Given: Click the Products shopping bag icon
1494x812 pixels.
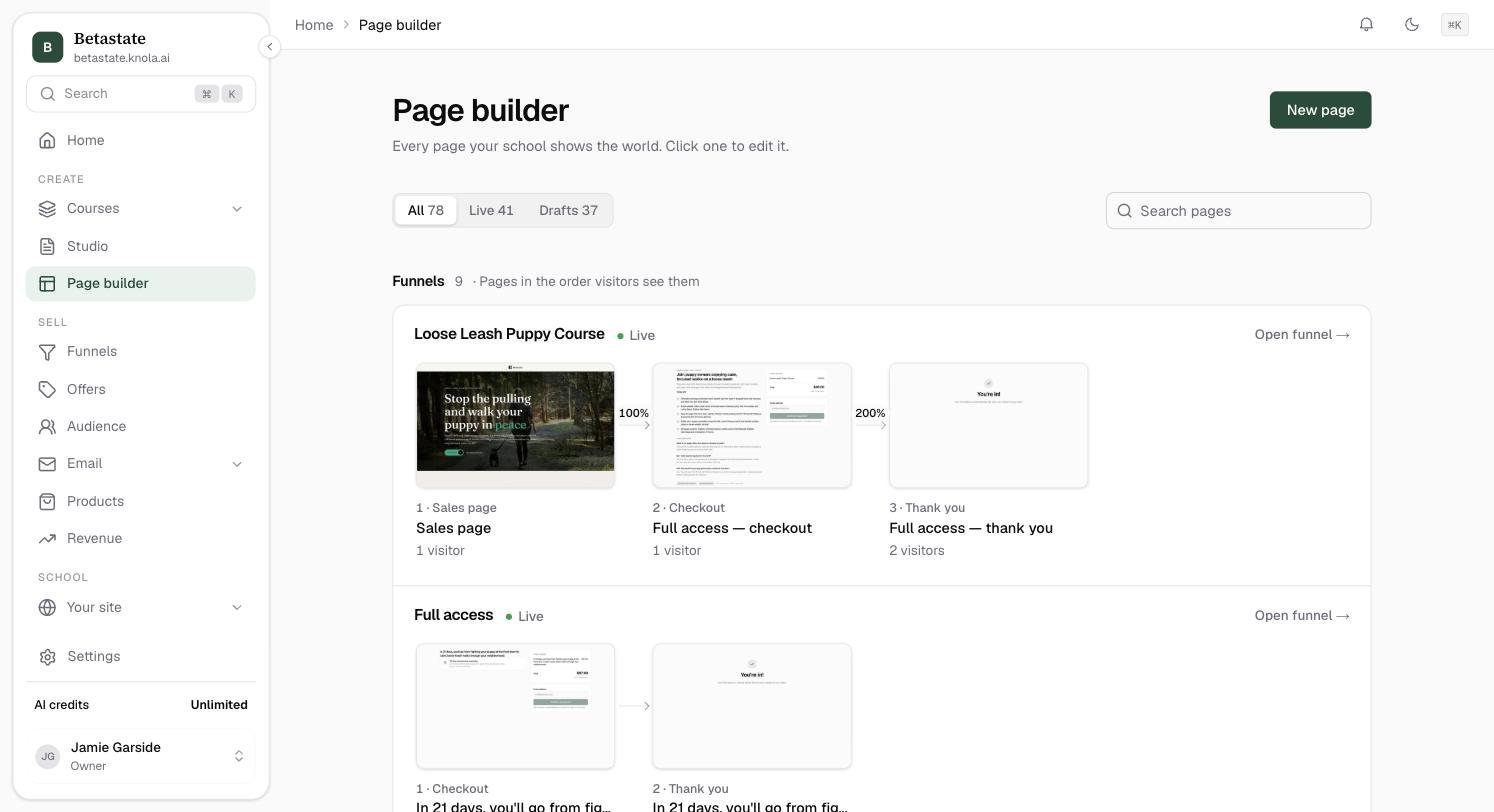Looking at the screenshot, I should pos(47,502).
